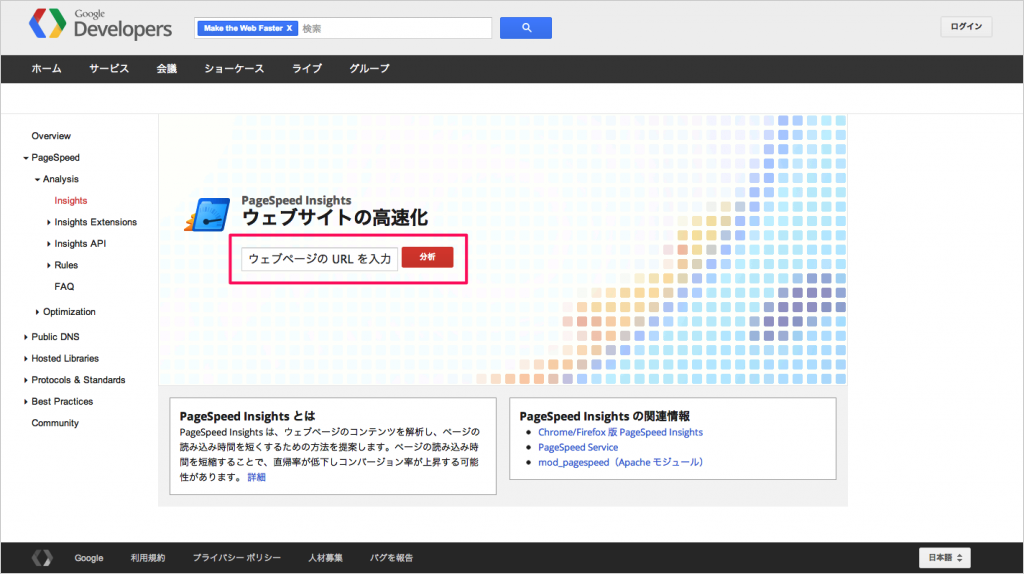Click the Rules label in sidebar
Image resolution: width=1024 pixels, height=574 pixels.
66,265
